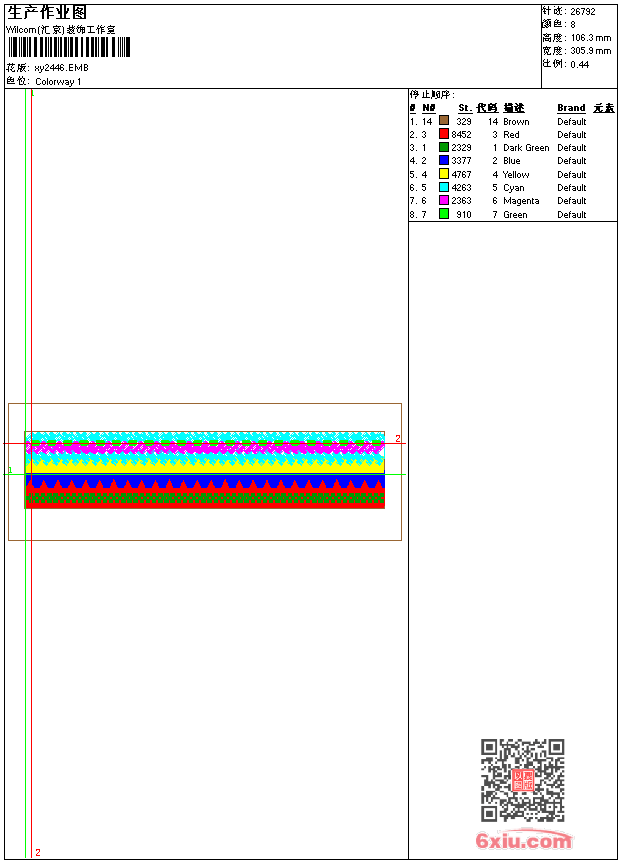Click the height value 106.3 mm
The image size is (620, 860).
591,38
